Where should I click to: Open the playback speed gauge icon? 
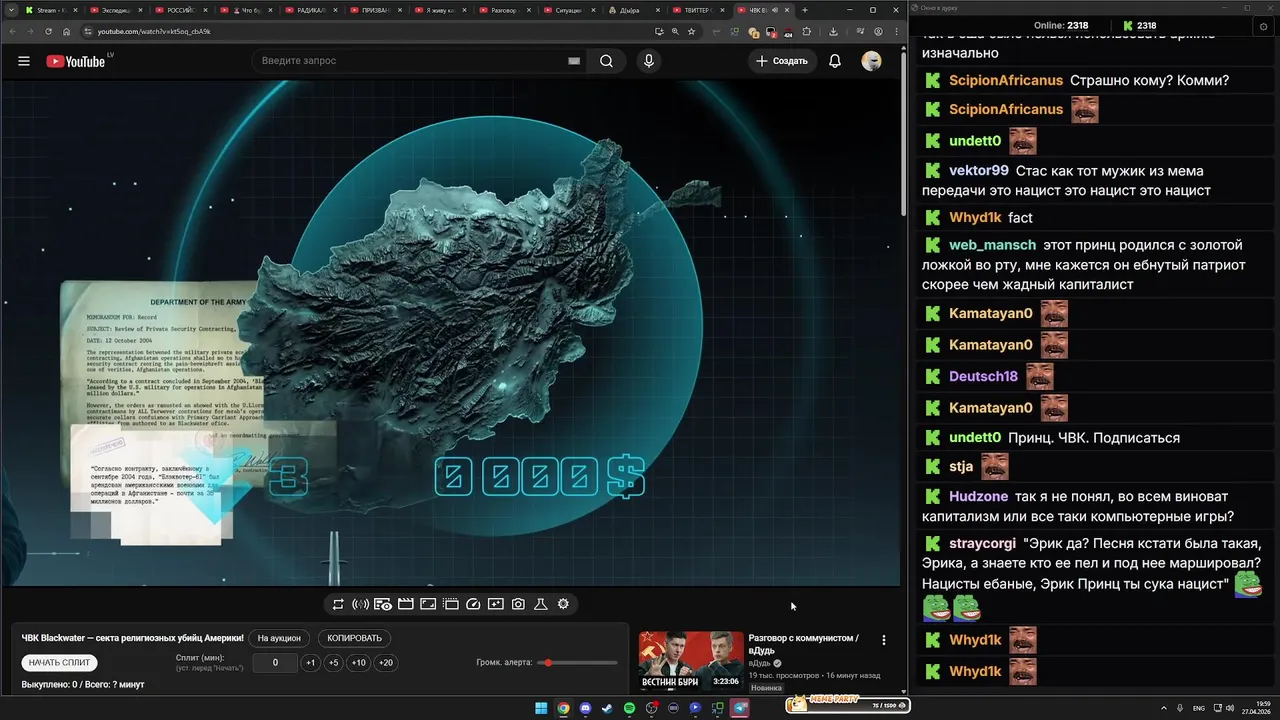click(x=473, y=604)
